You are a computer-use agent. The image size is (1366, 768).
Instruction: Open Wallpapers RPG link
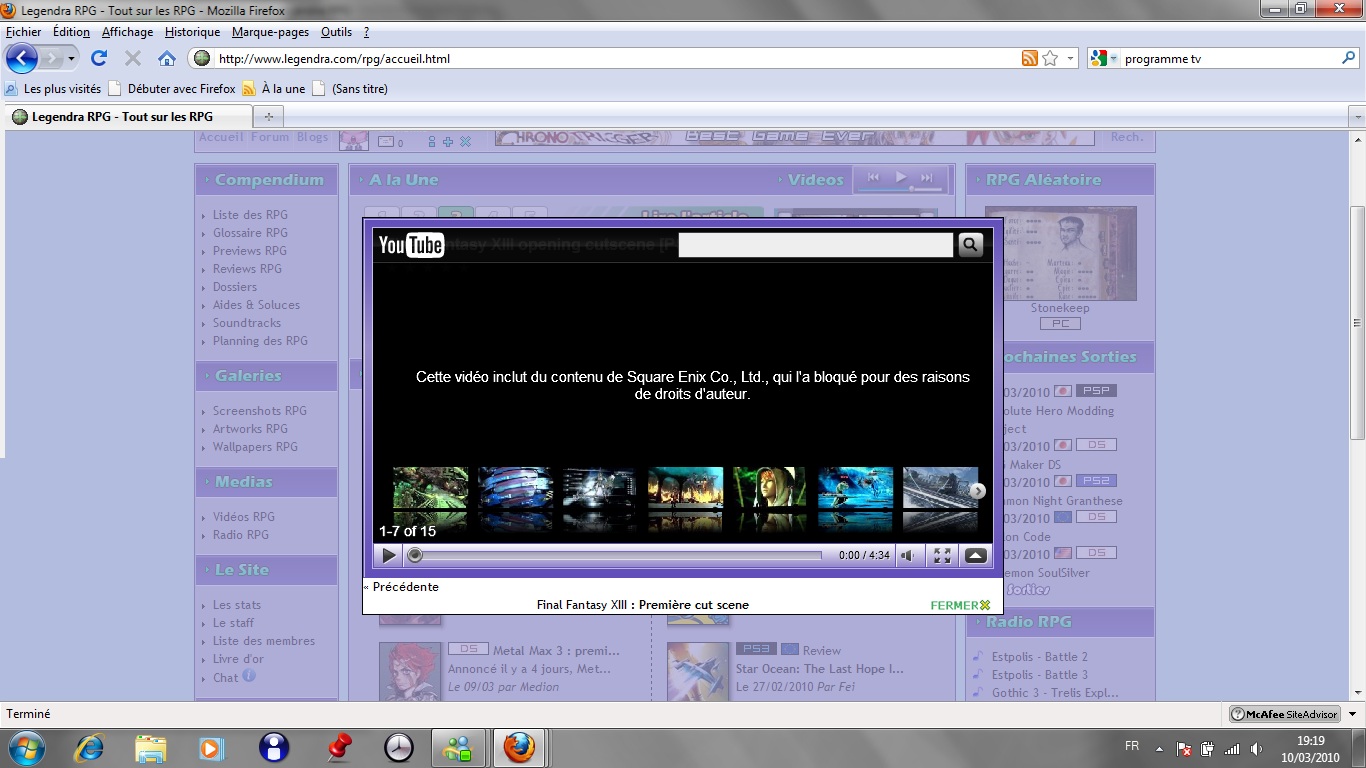[x=255, y=447]
